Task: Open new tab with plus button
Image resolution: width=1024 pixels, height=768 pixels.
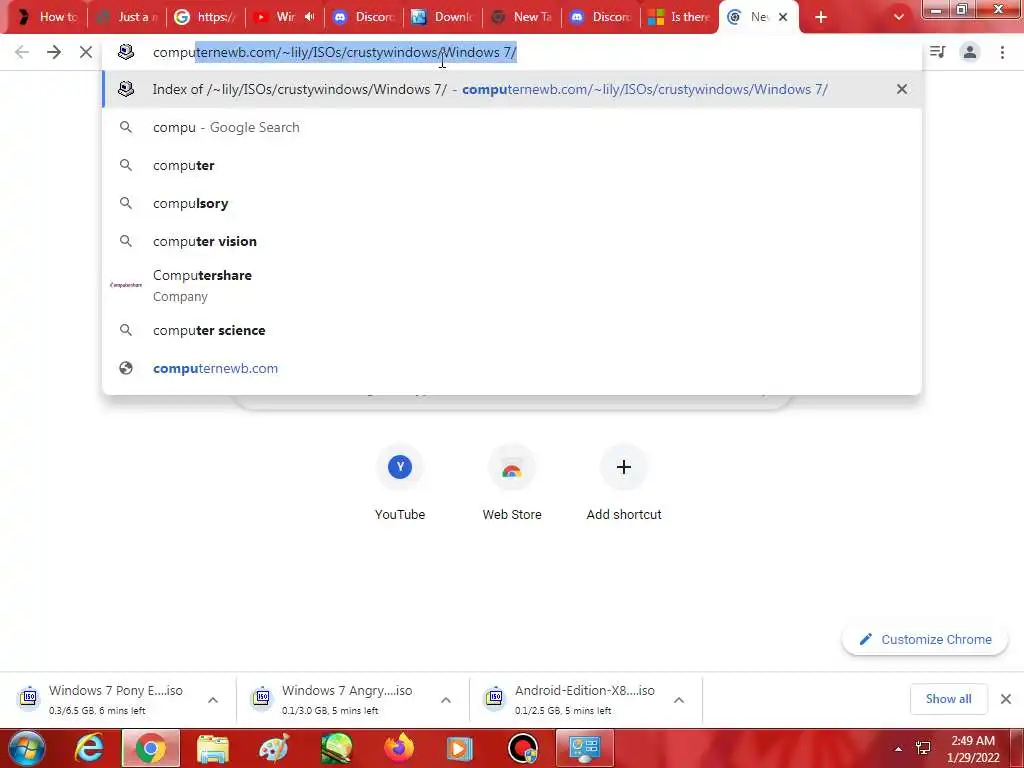Action: click(x=821, y=17)
